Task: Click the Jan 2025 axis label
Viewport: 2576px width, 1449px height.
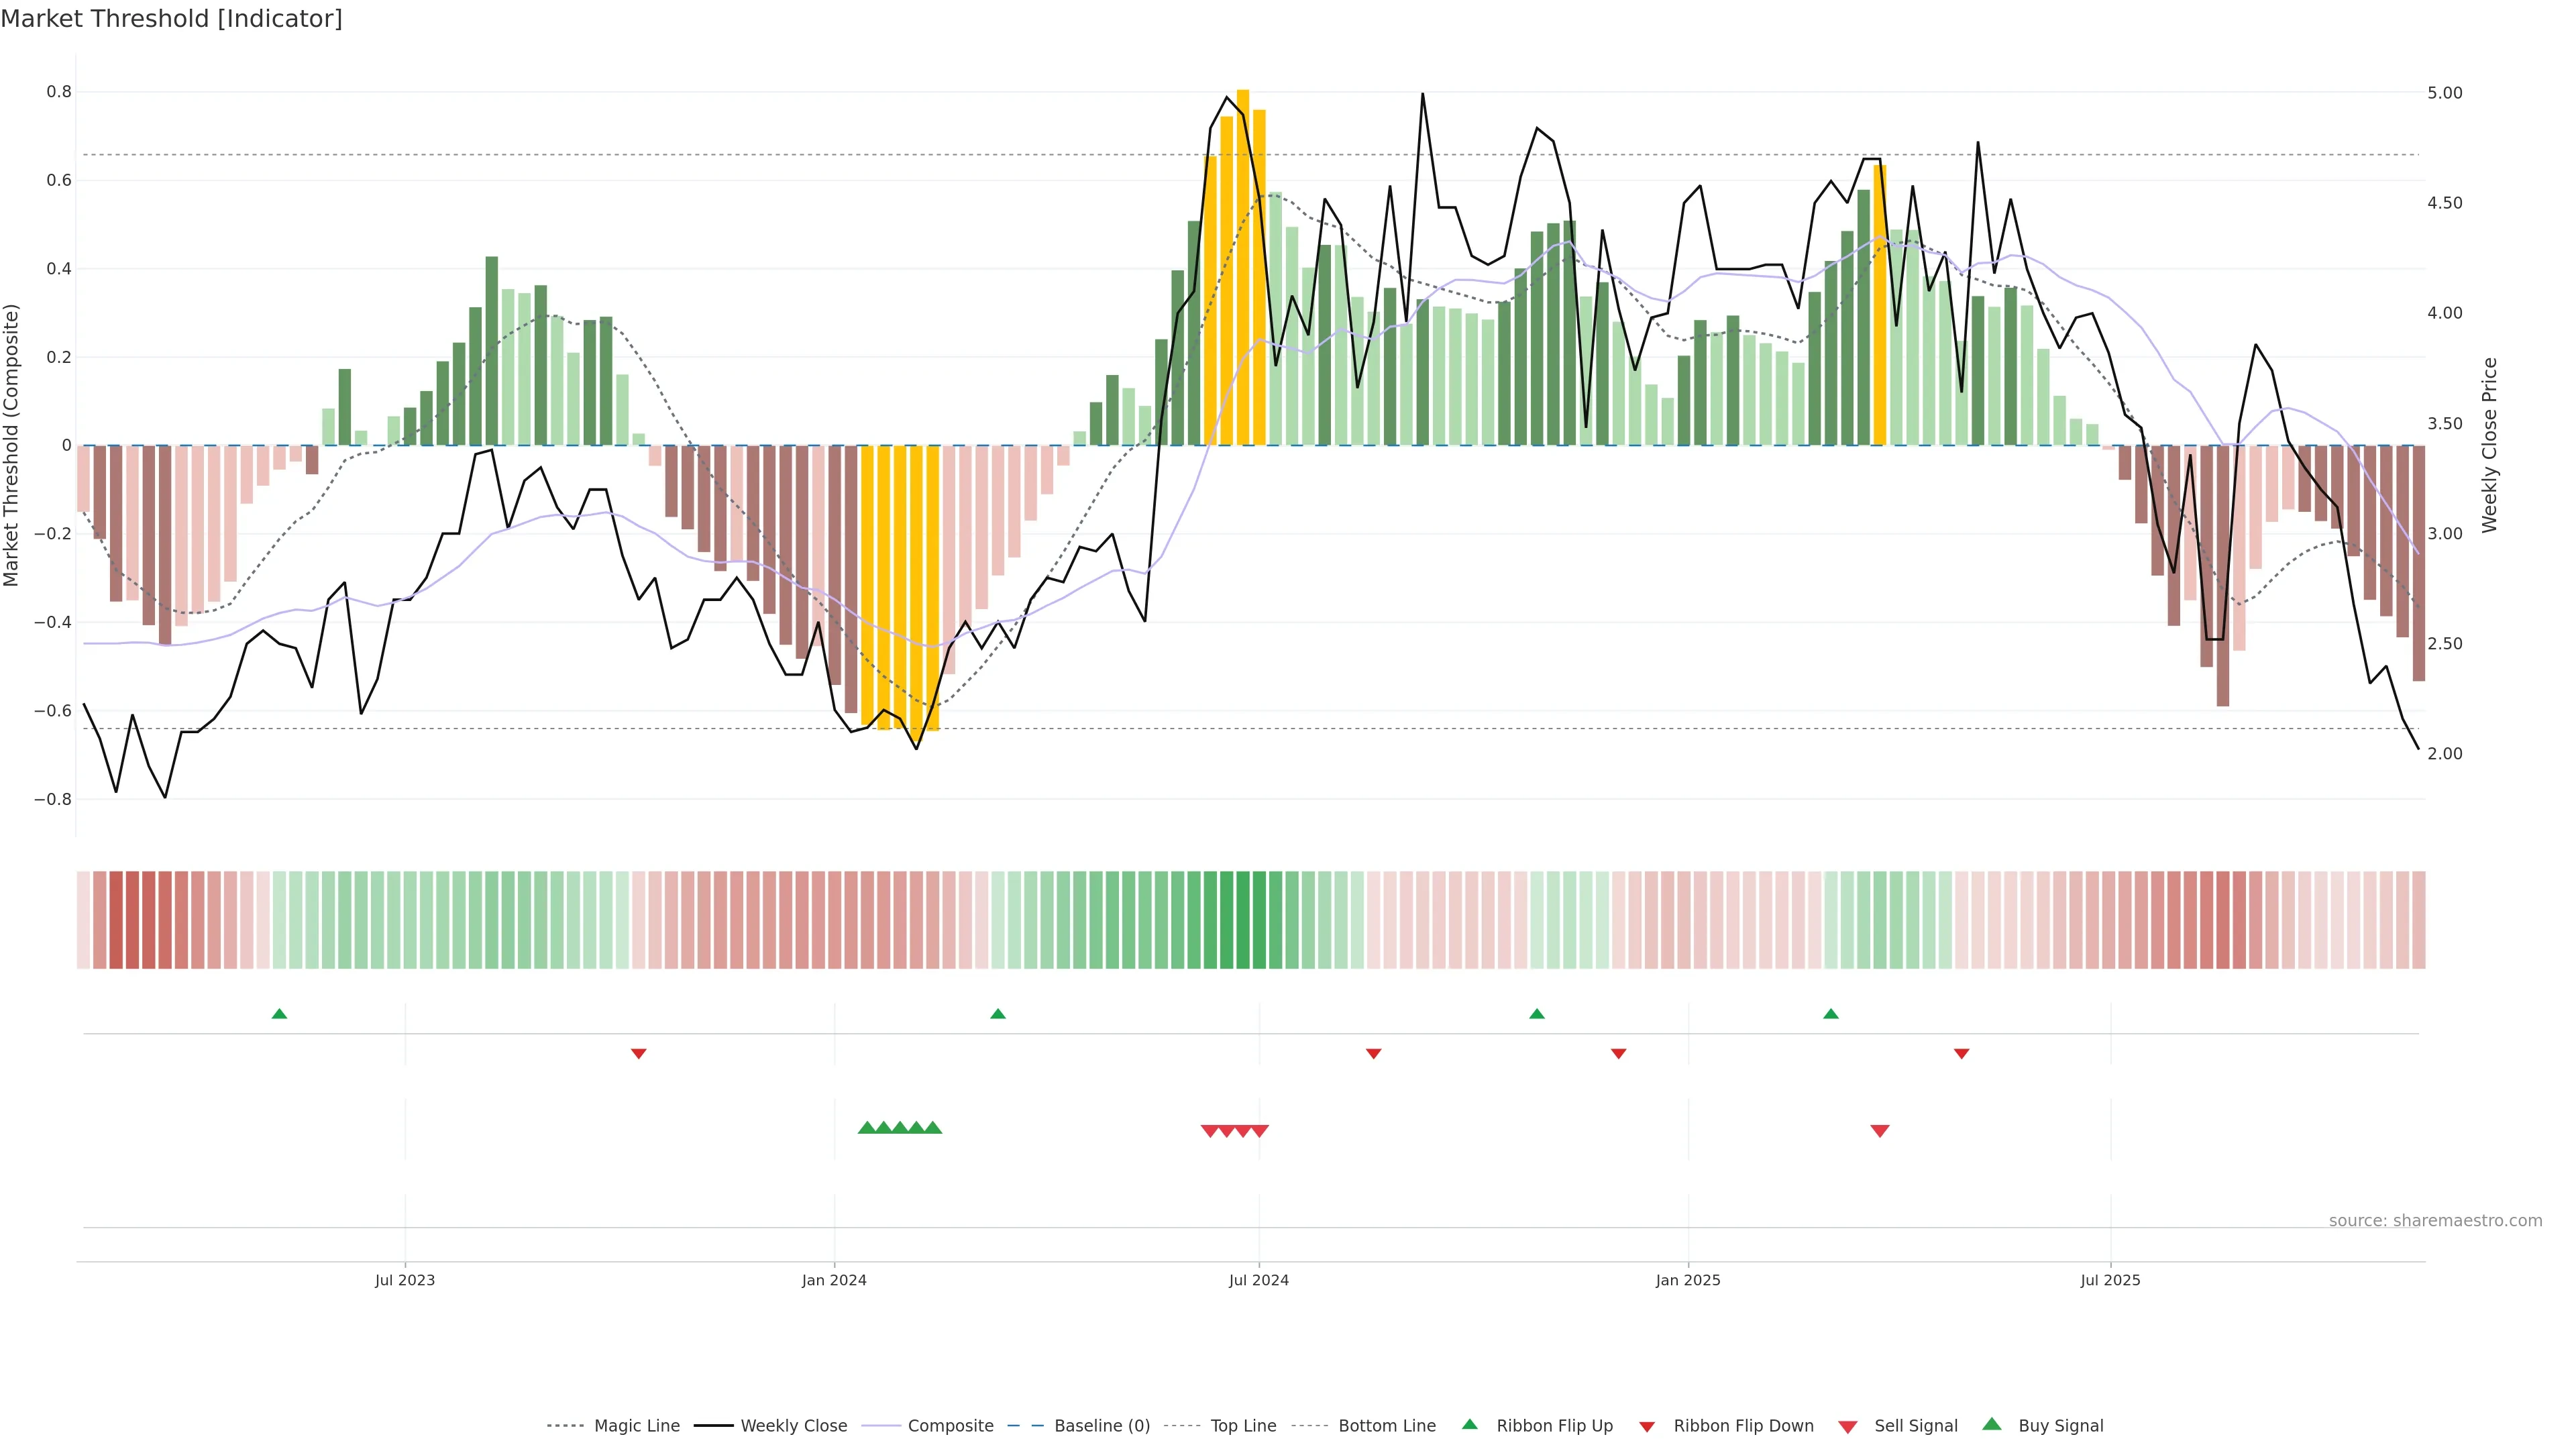Action: [1688, 1280]
